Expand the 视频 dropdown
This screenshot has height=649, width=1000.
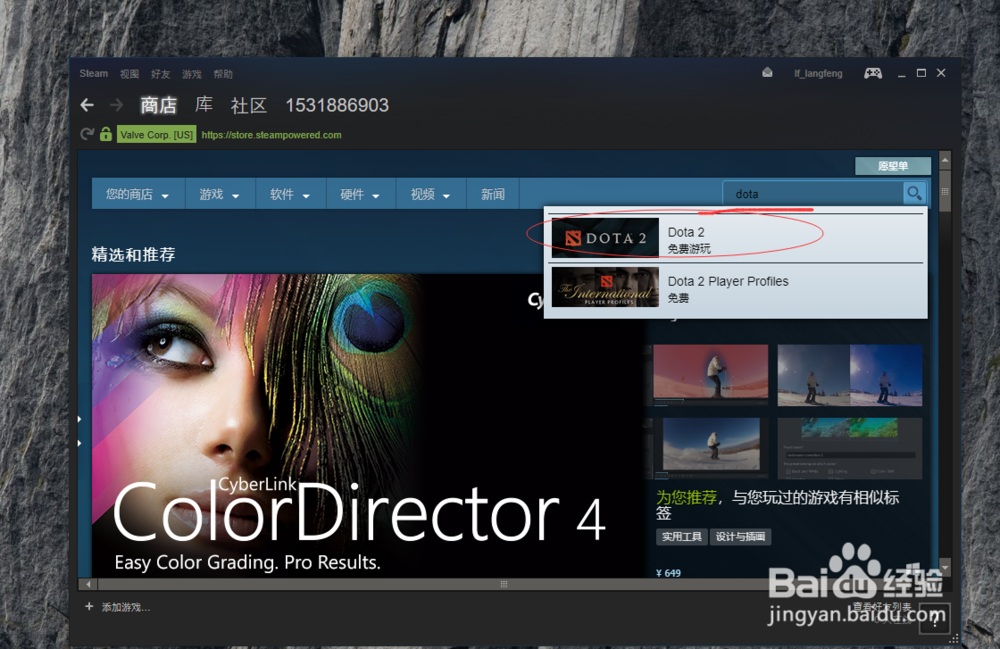tap(430, 194)
